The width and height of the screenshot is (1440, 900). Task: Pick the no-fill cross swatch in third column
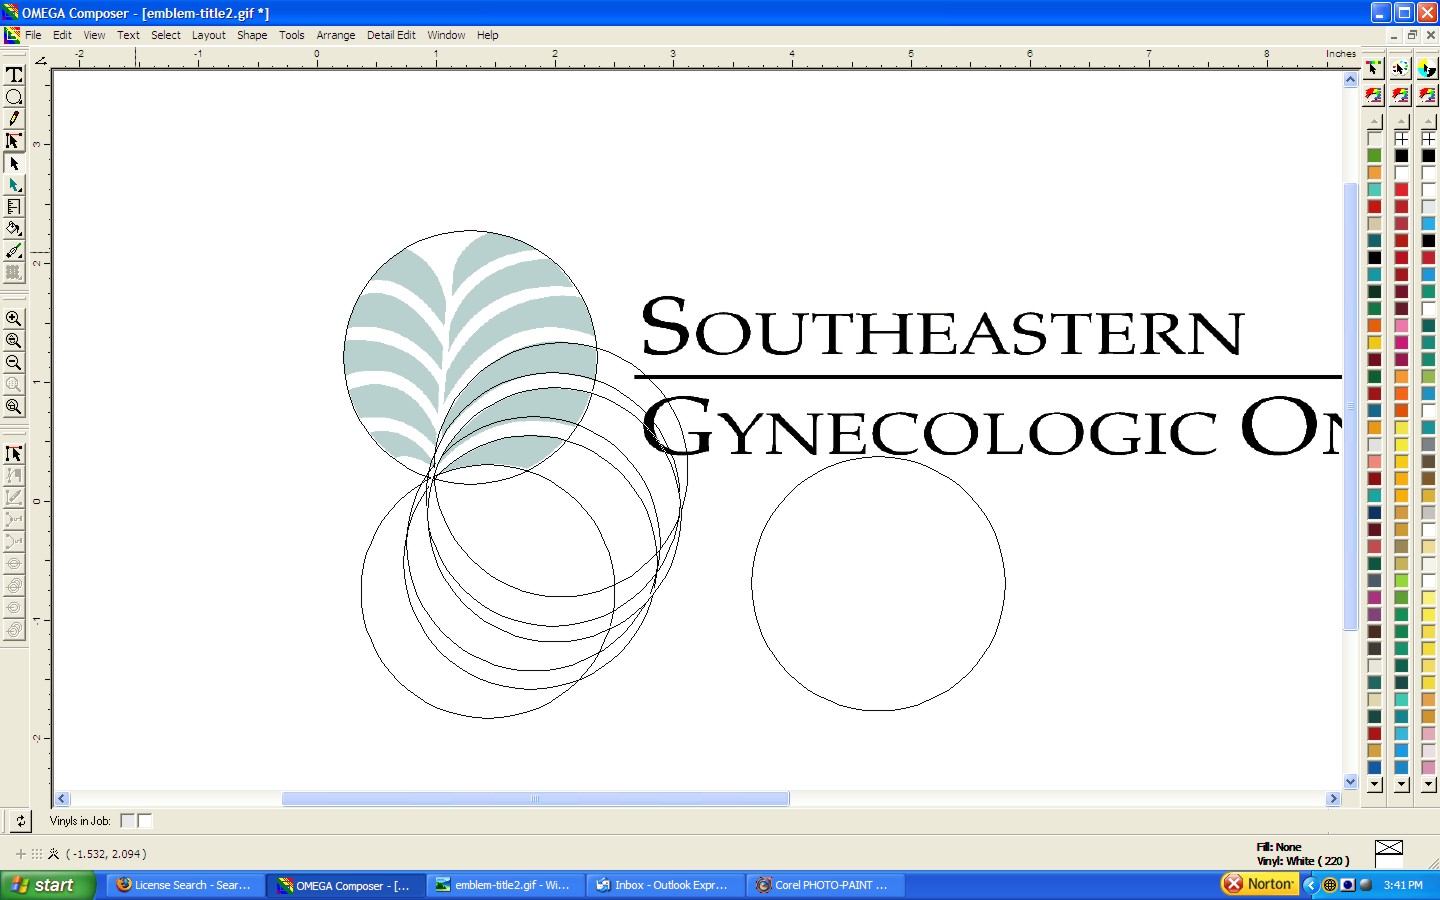(x=1428, y=138)
